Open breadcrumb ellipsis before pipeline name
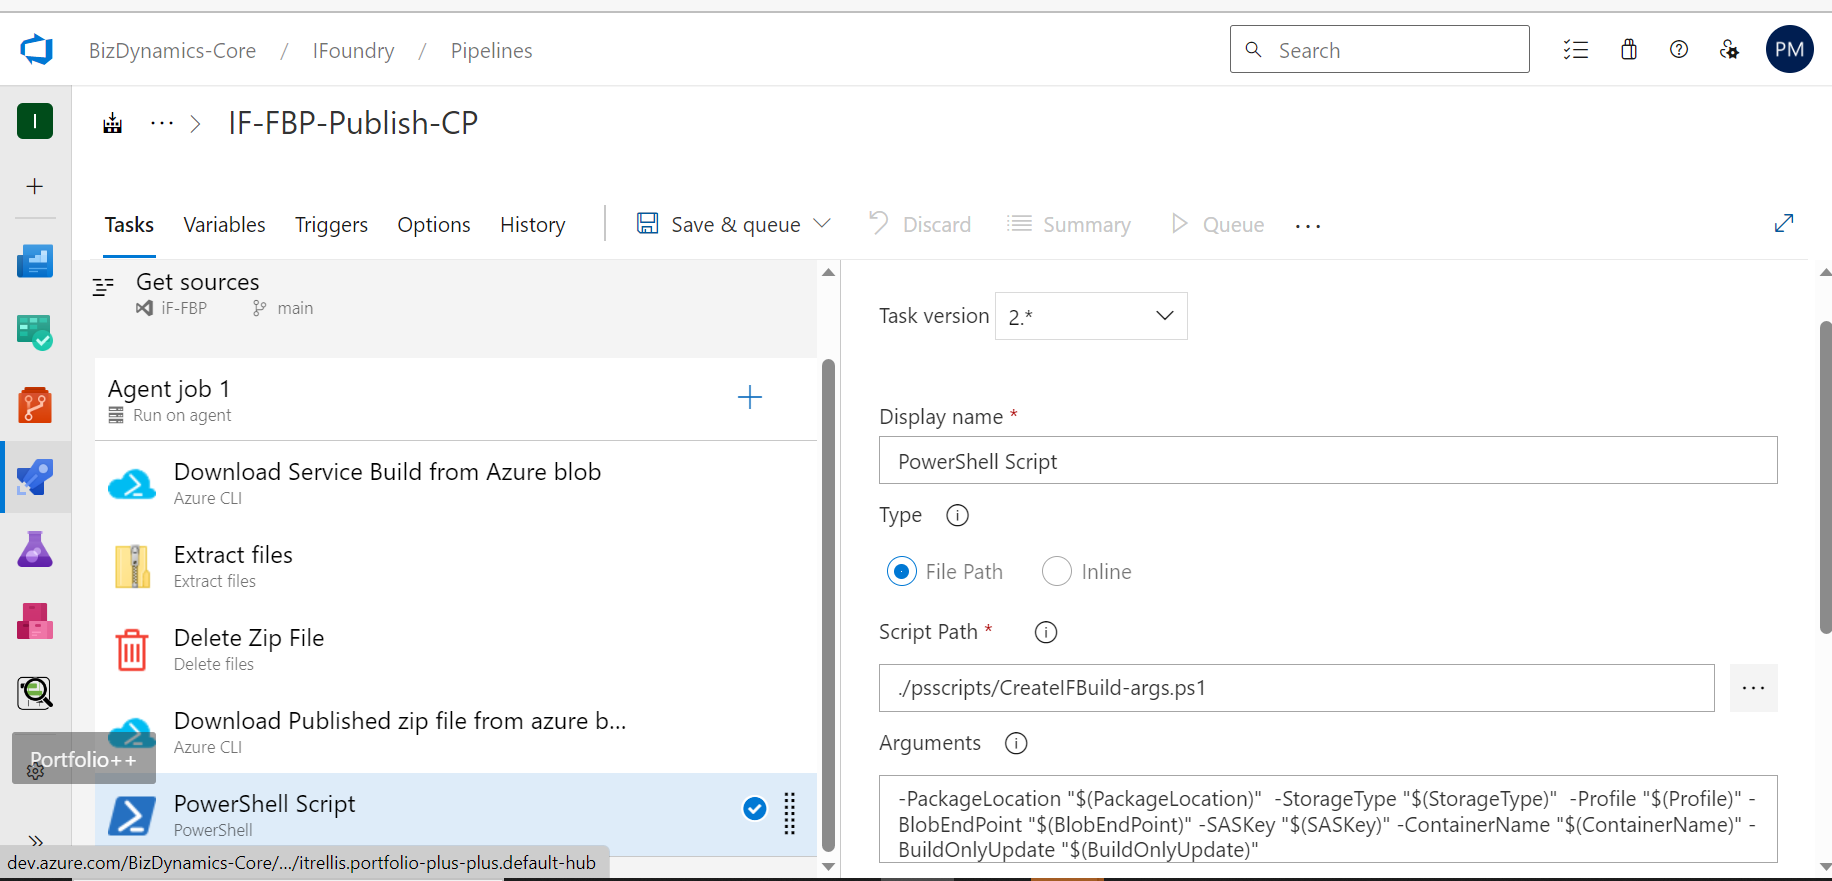 (161, 123)
